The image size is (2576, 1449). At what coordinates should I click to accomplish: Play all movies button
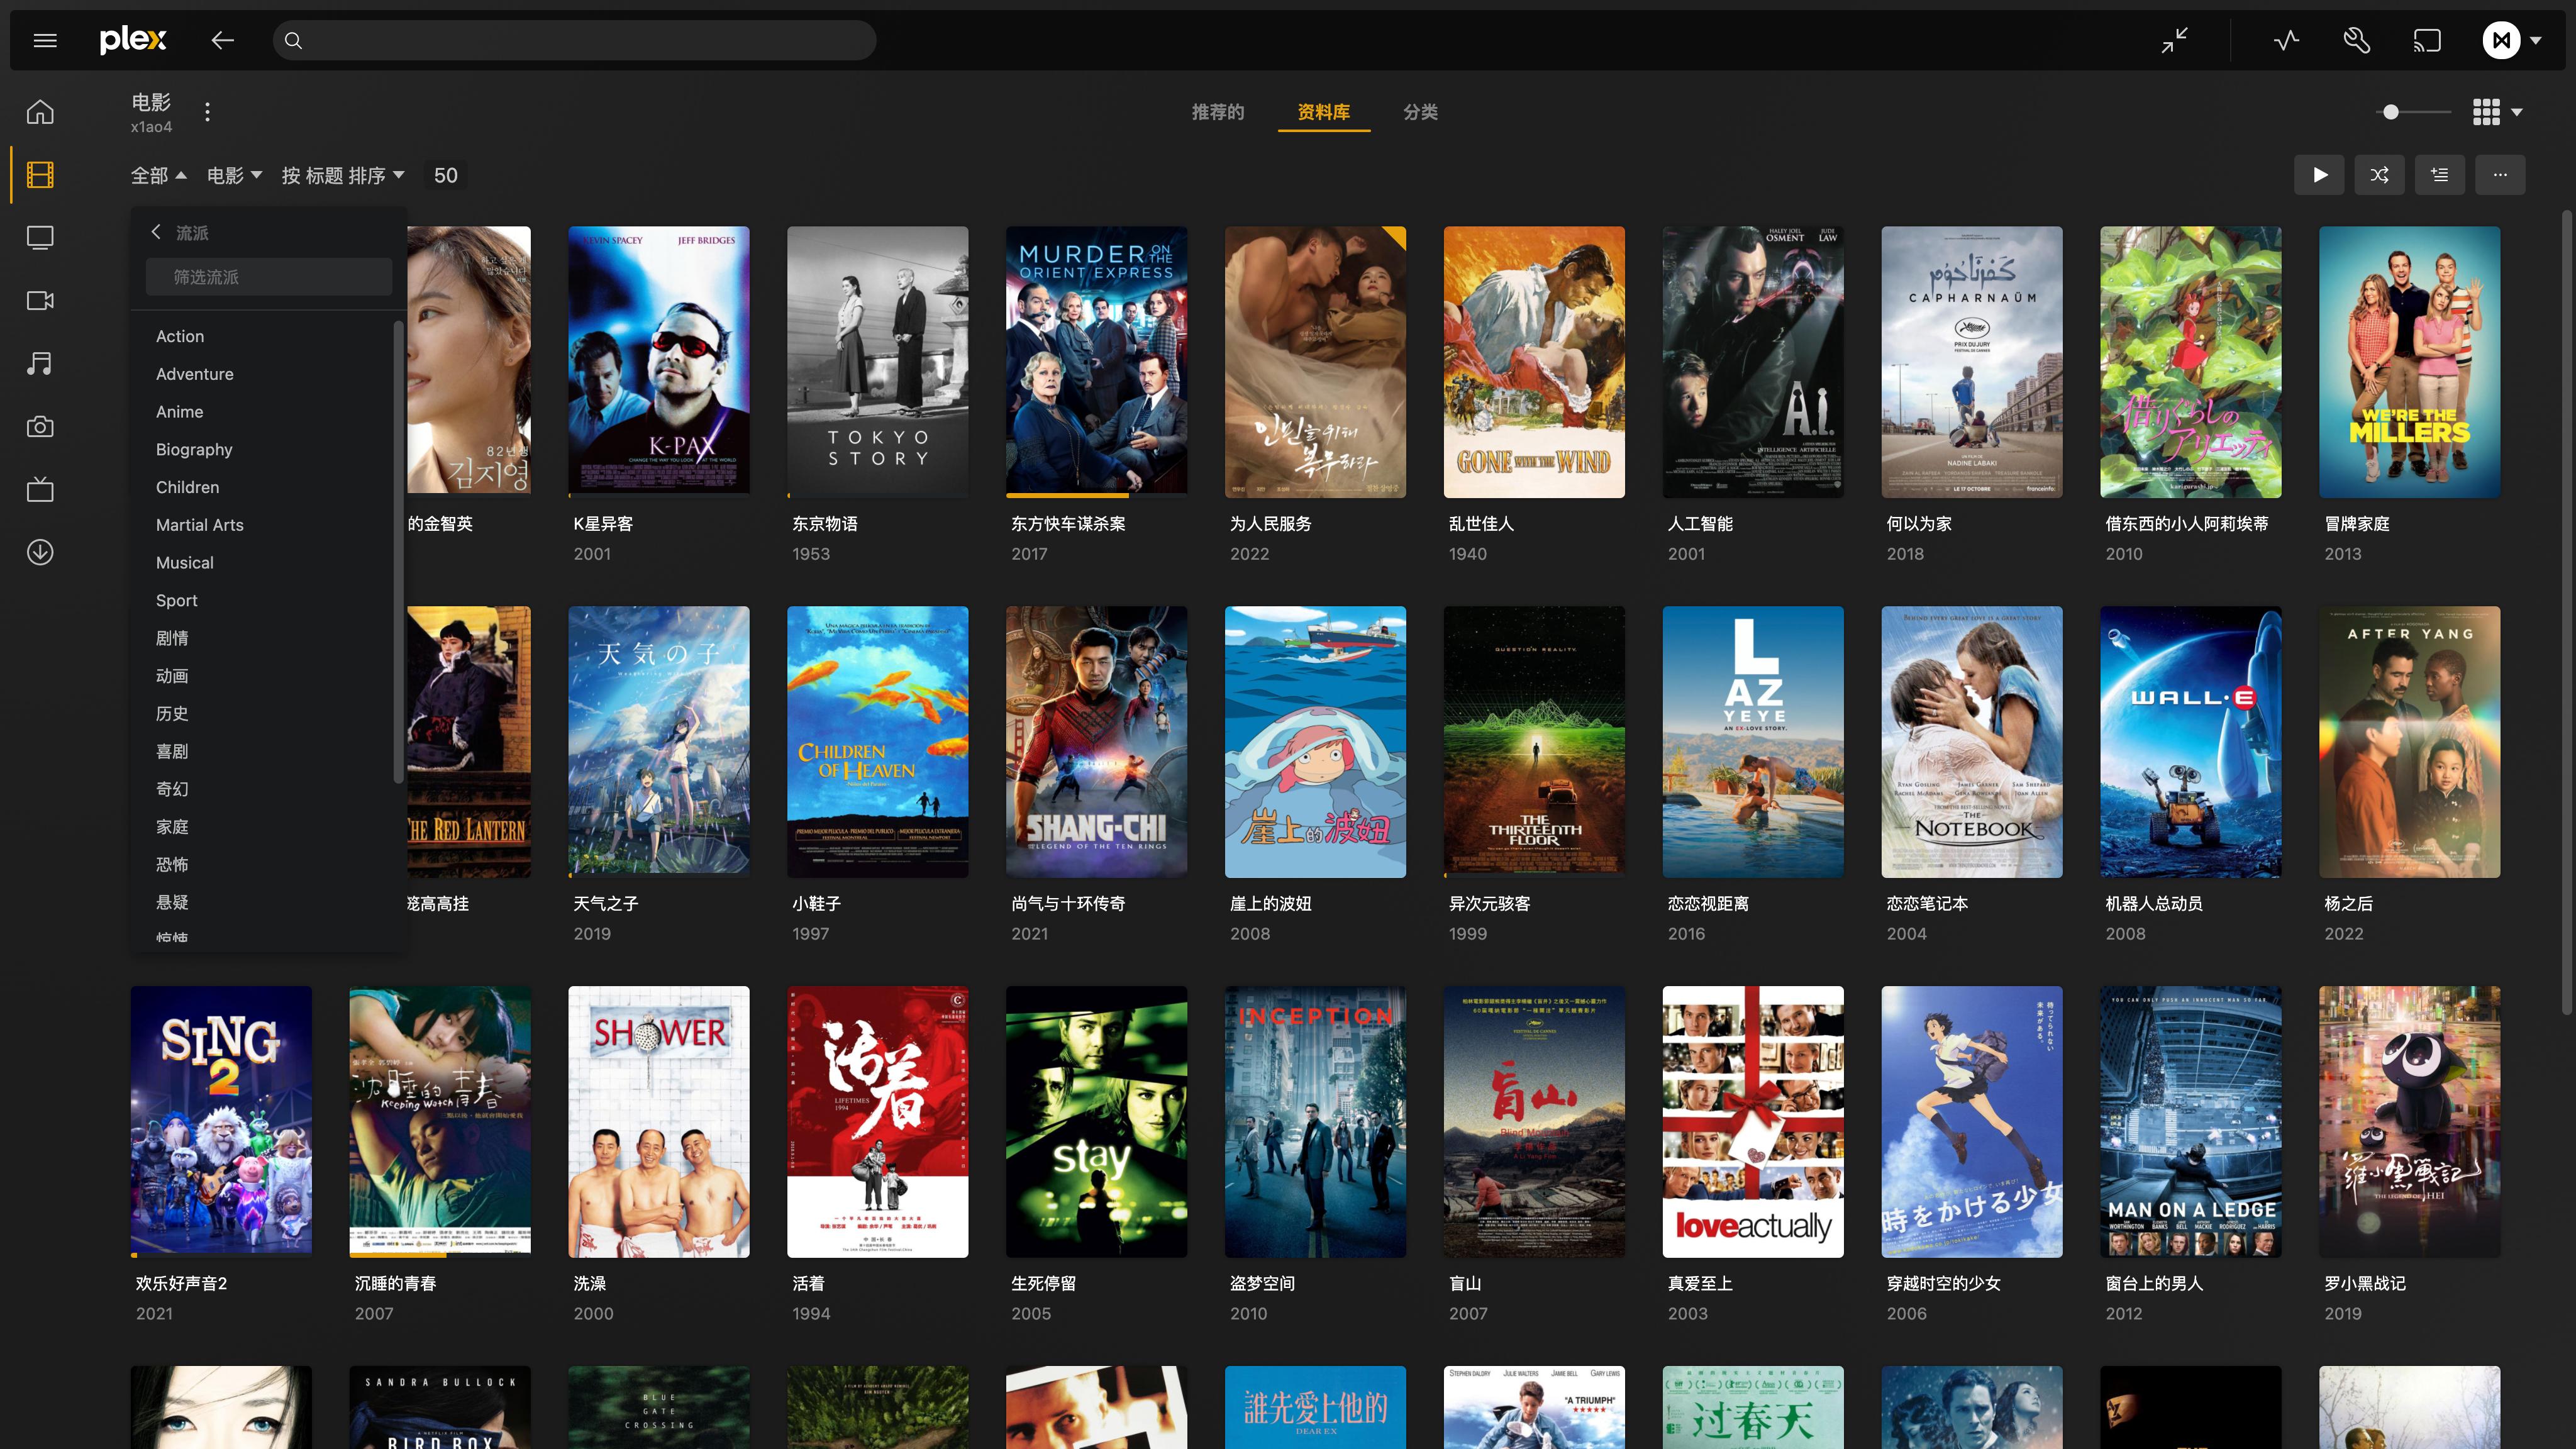(x=2319, y=175)
